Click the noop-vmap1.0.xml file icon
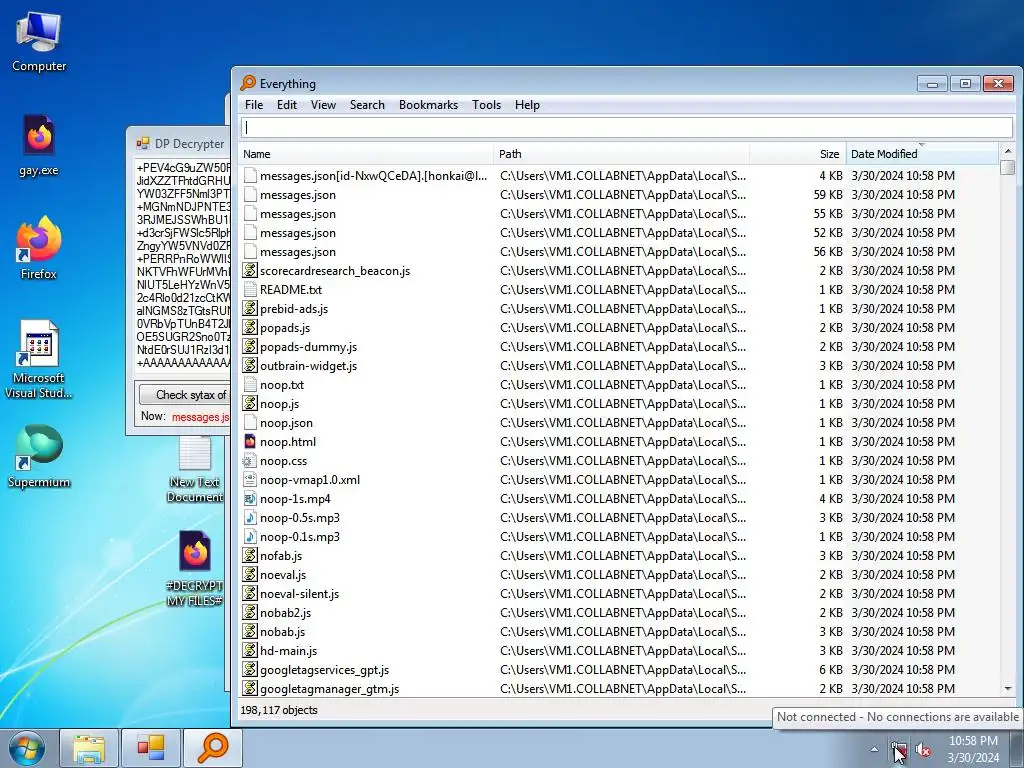Viewport: 1024px width, 768px height. [249, 479]
